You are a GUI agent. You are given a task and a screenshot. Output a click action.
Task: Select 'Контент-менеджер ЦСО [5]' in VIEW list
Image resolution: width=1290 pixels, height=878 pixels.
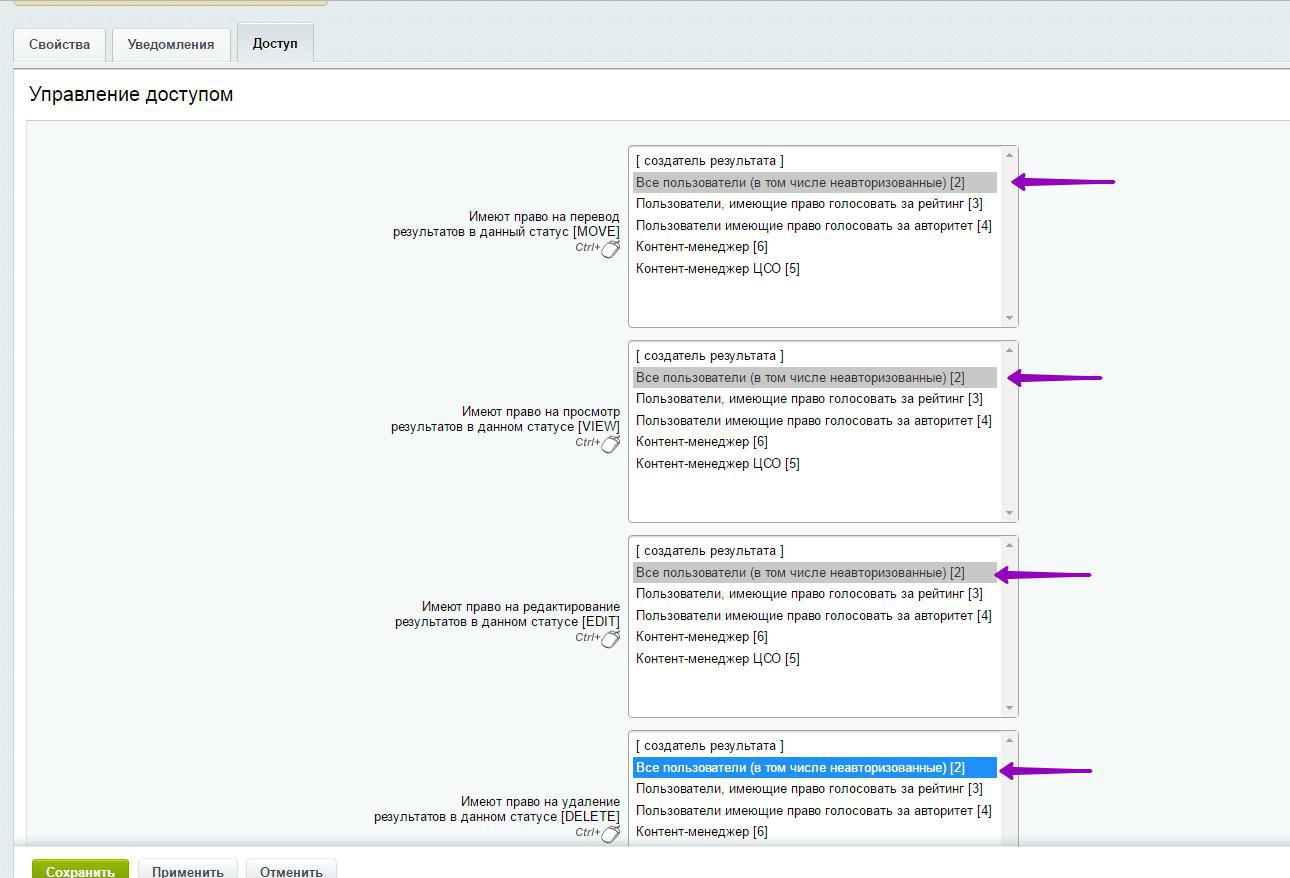[x=815, y=464]
